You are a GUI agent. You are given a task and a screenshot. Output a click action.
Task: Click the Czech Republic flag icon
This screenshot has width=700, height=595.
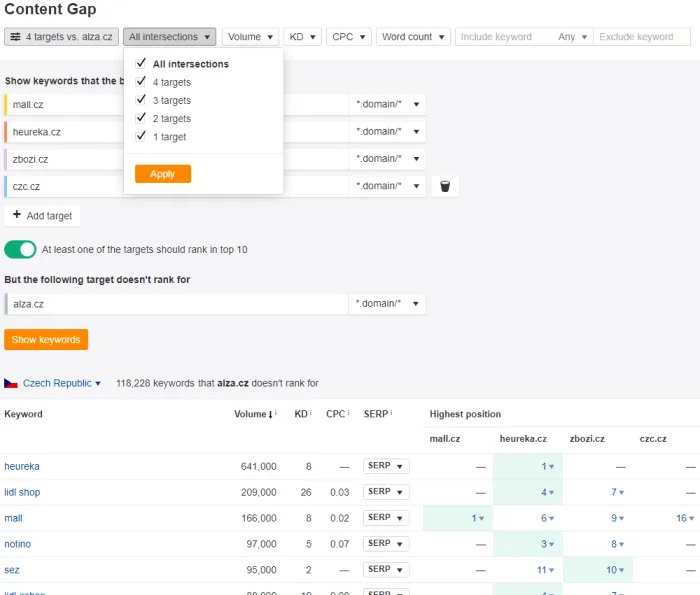(11, 383)
